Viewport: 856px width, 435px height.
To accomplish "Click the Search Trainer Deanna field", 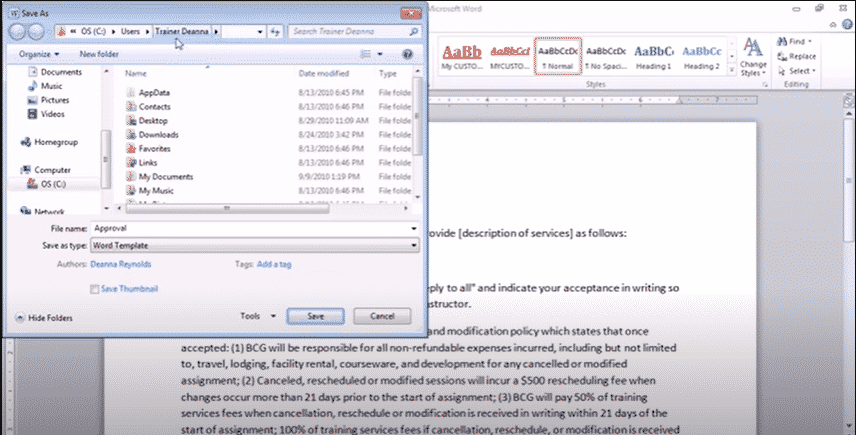I will [x=348, y=32].
